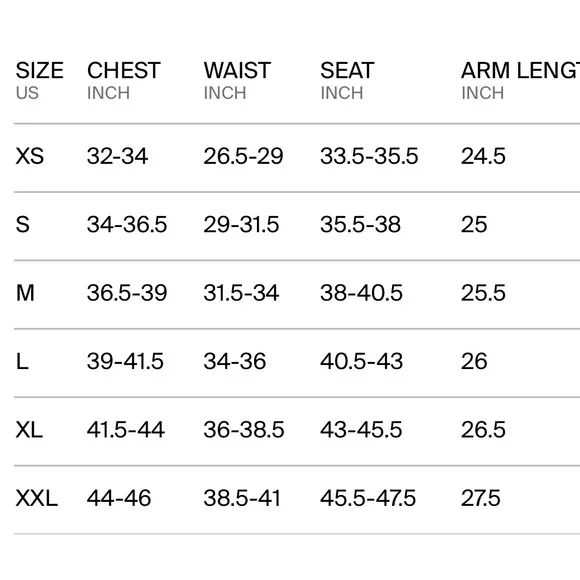Click the XXL size row label
The image size is (580, 580).
[x=37, y=498]
